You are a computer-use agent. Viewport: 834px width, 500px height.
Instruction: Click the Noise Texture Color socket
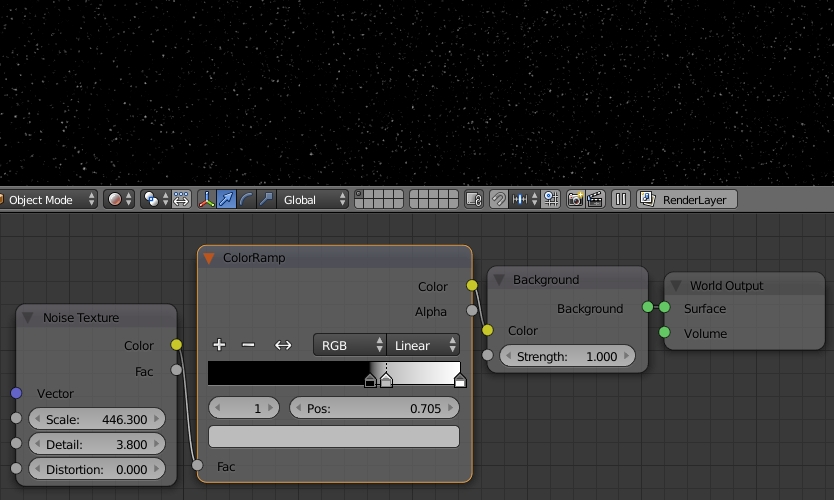click(x=176, y=345)
